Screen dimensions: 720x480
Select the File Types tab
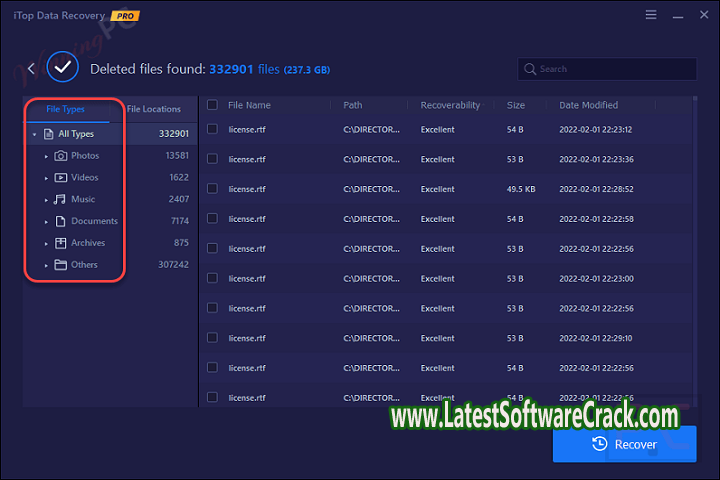pyautogui.click(x=66, y=109)
